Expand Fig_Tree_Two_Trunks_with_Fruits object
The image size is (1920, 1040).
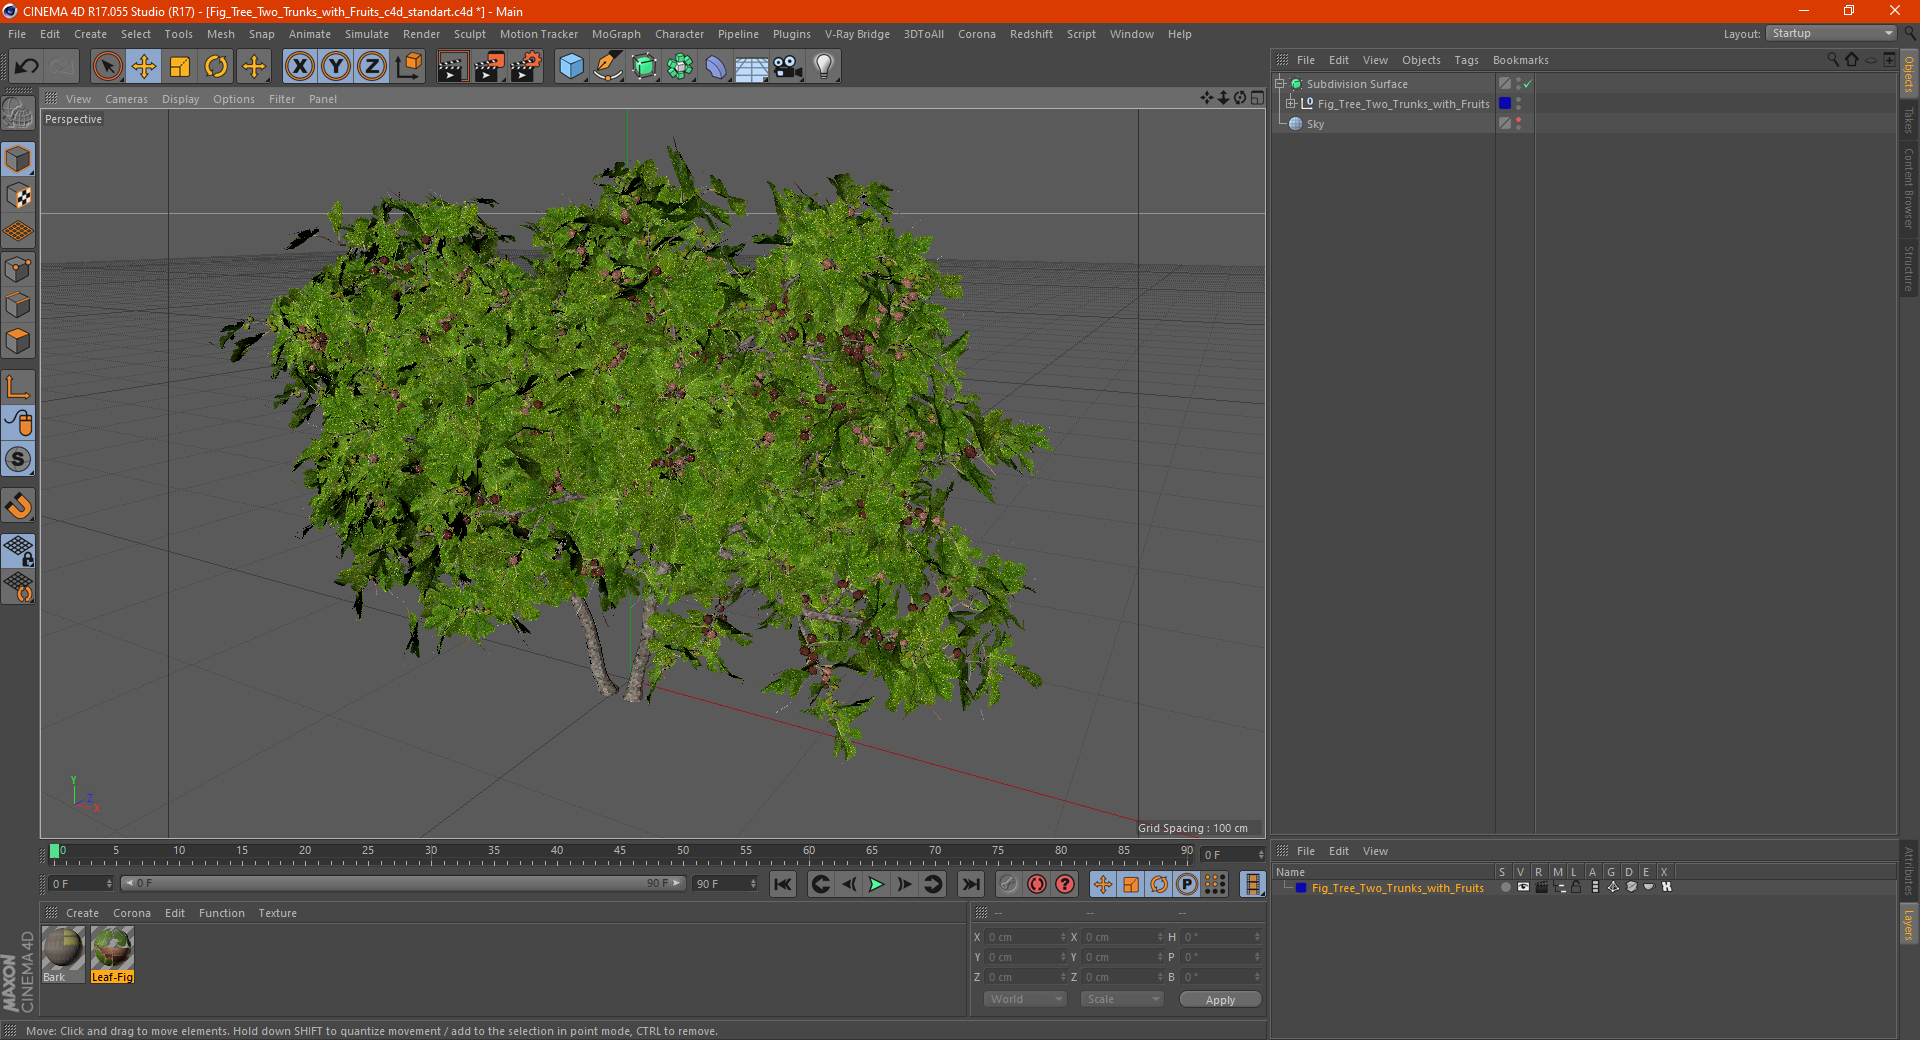1291,104
